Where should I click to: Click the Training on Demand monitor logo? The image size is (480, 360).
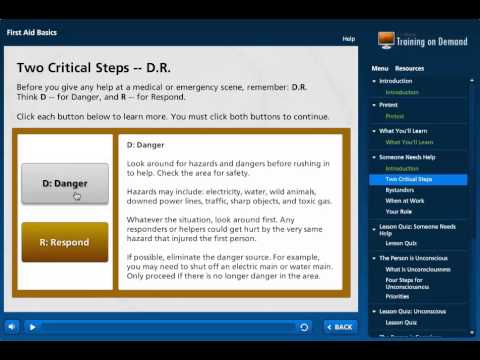click(x=386, y=40)
